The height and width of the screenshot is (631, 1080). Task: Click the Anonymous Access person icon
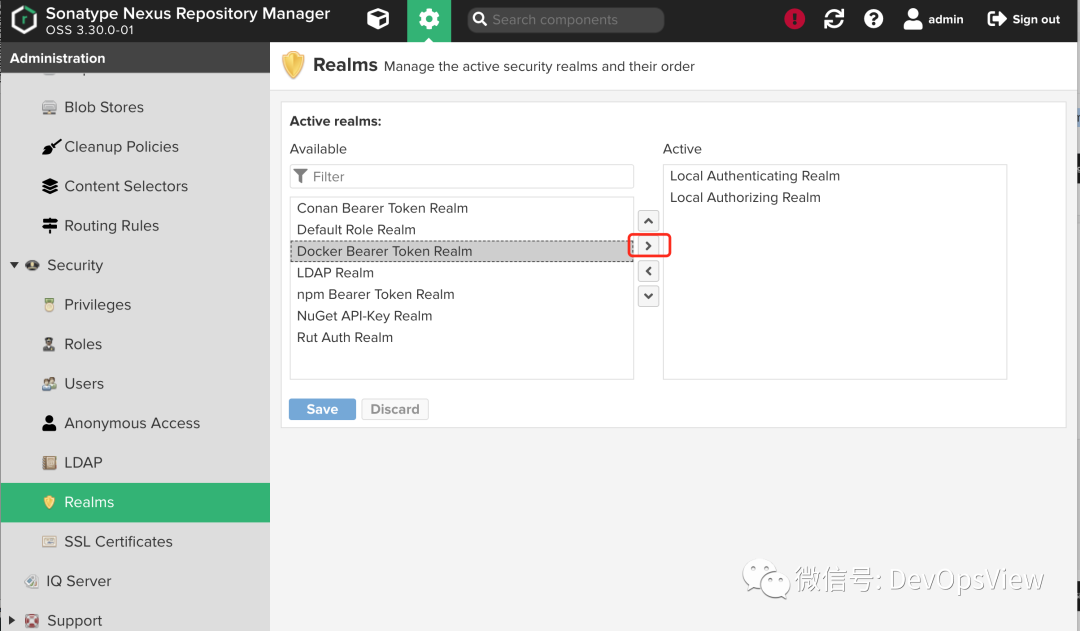click(x=49, y=423)
